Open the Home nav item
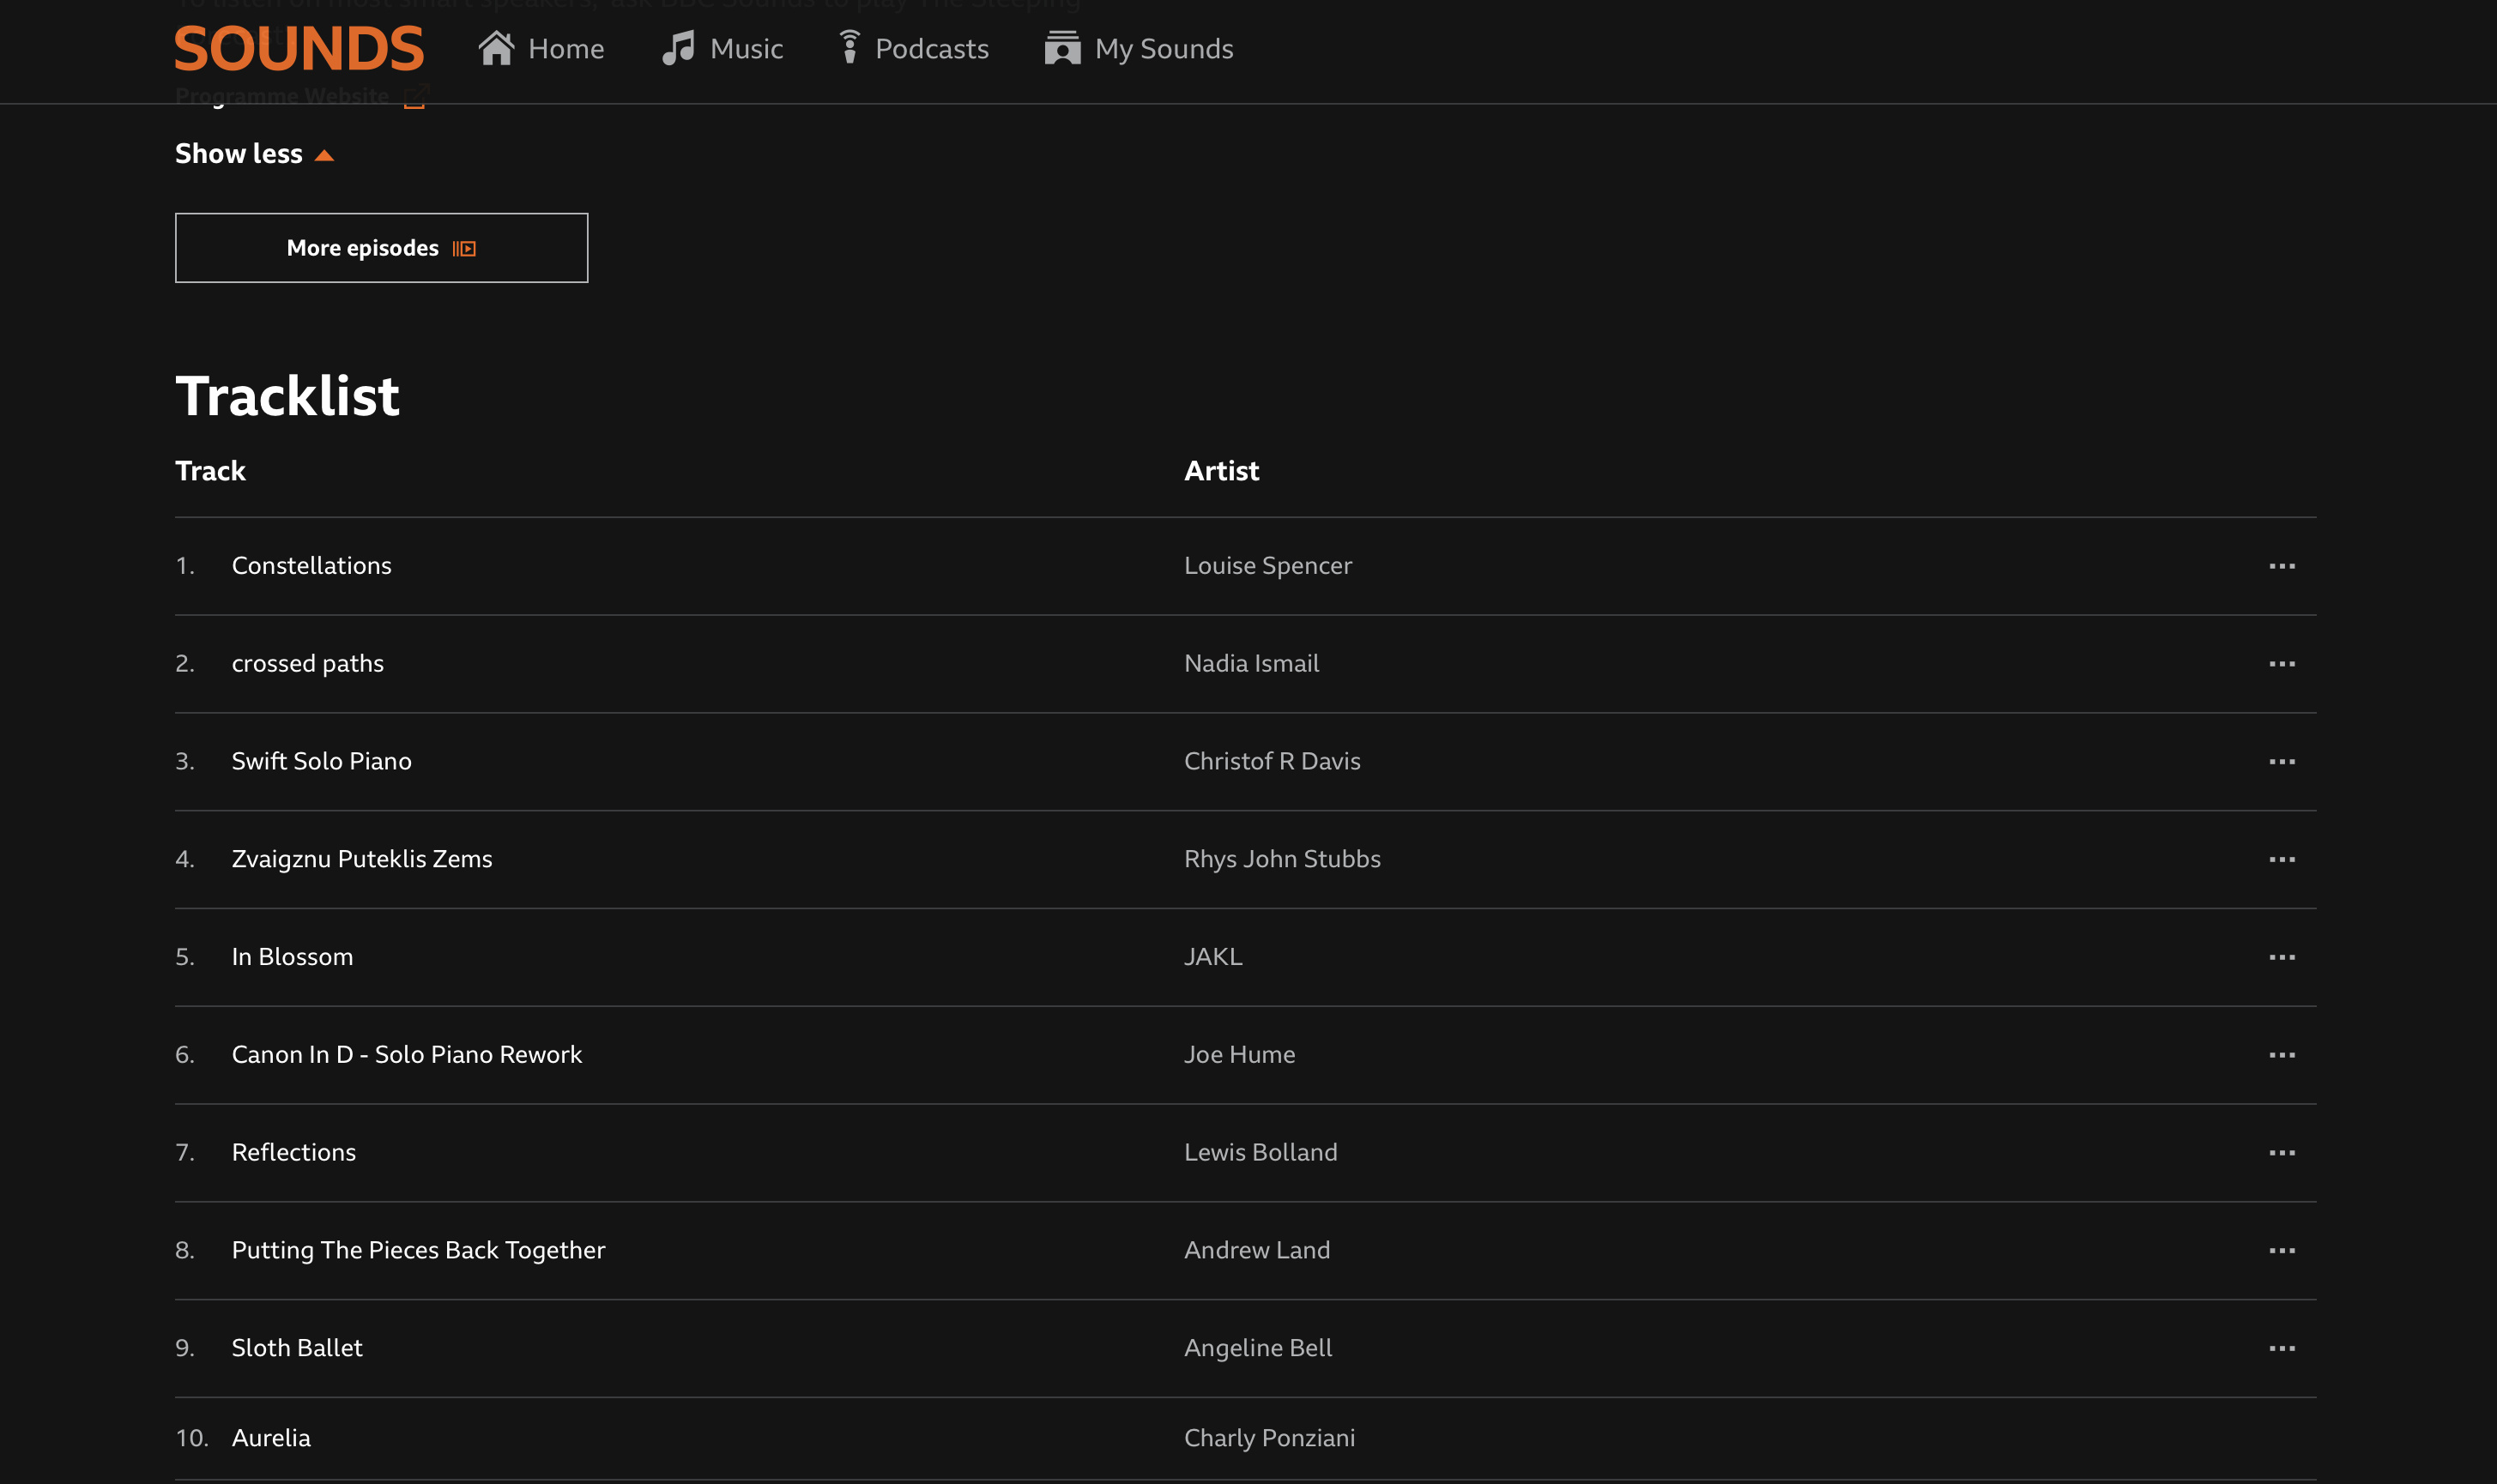Screen dimensions: 2497x1484 click(x=541, y=48)
